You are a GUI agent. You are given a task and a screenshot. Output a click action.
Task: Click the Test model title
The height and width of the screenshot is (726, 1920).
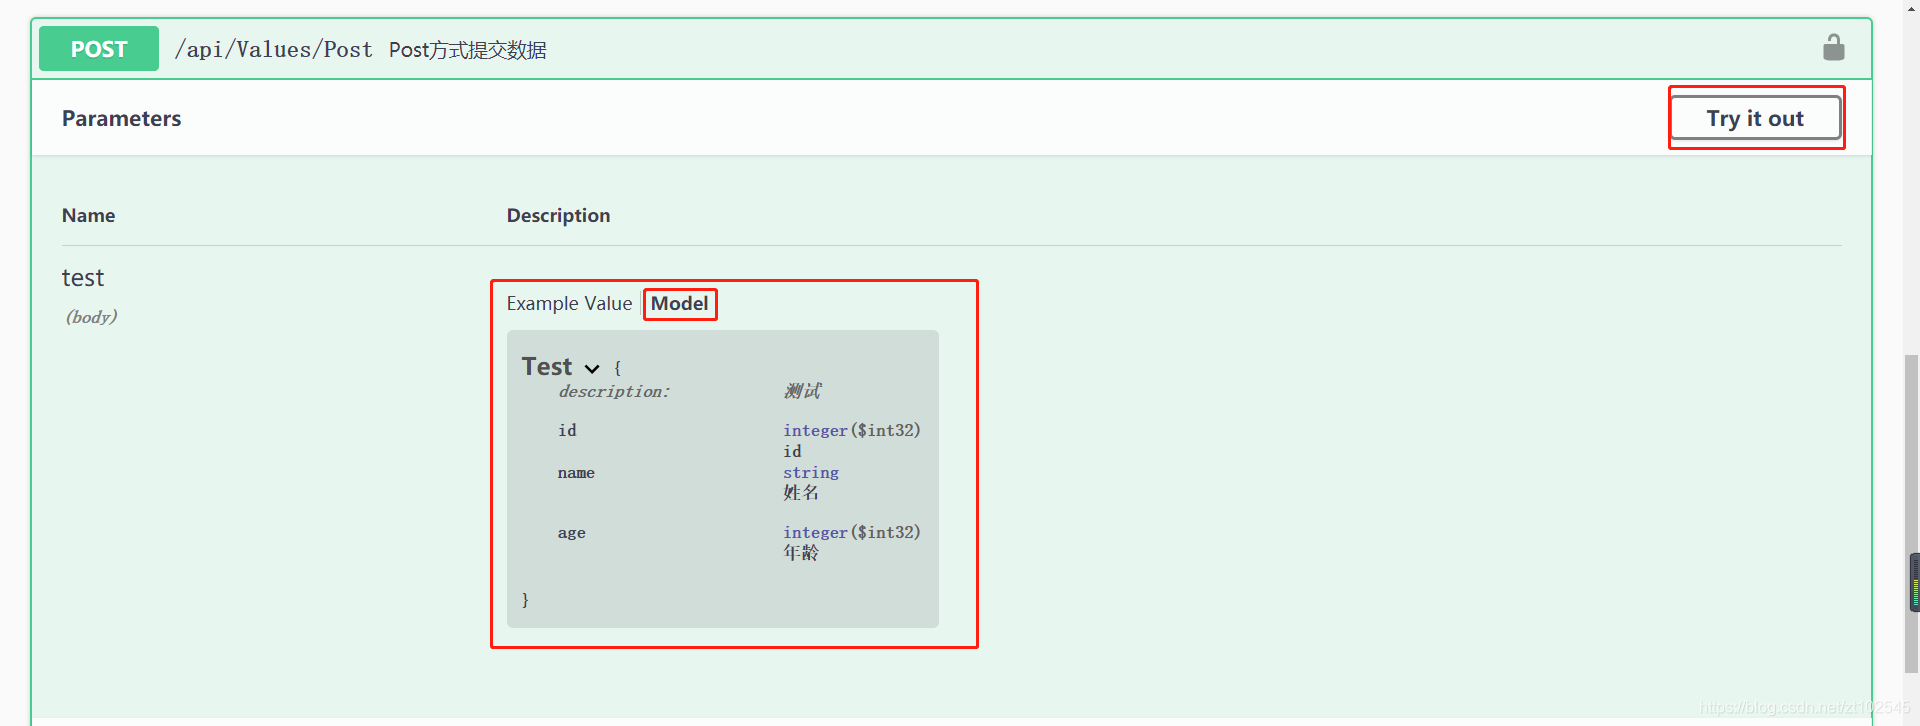[547, 366]
